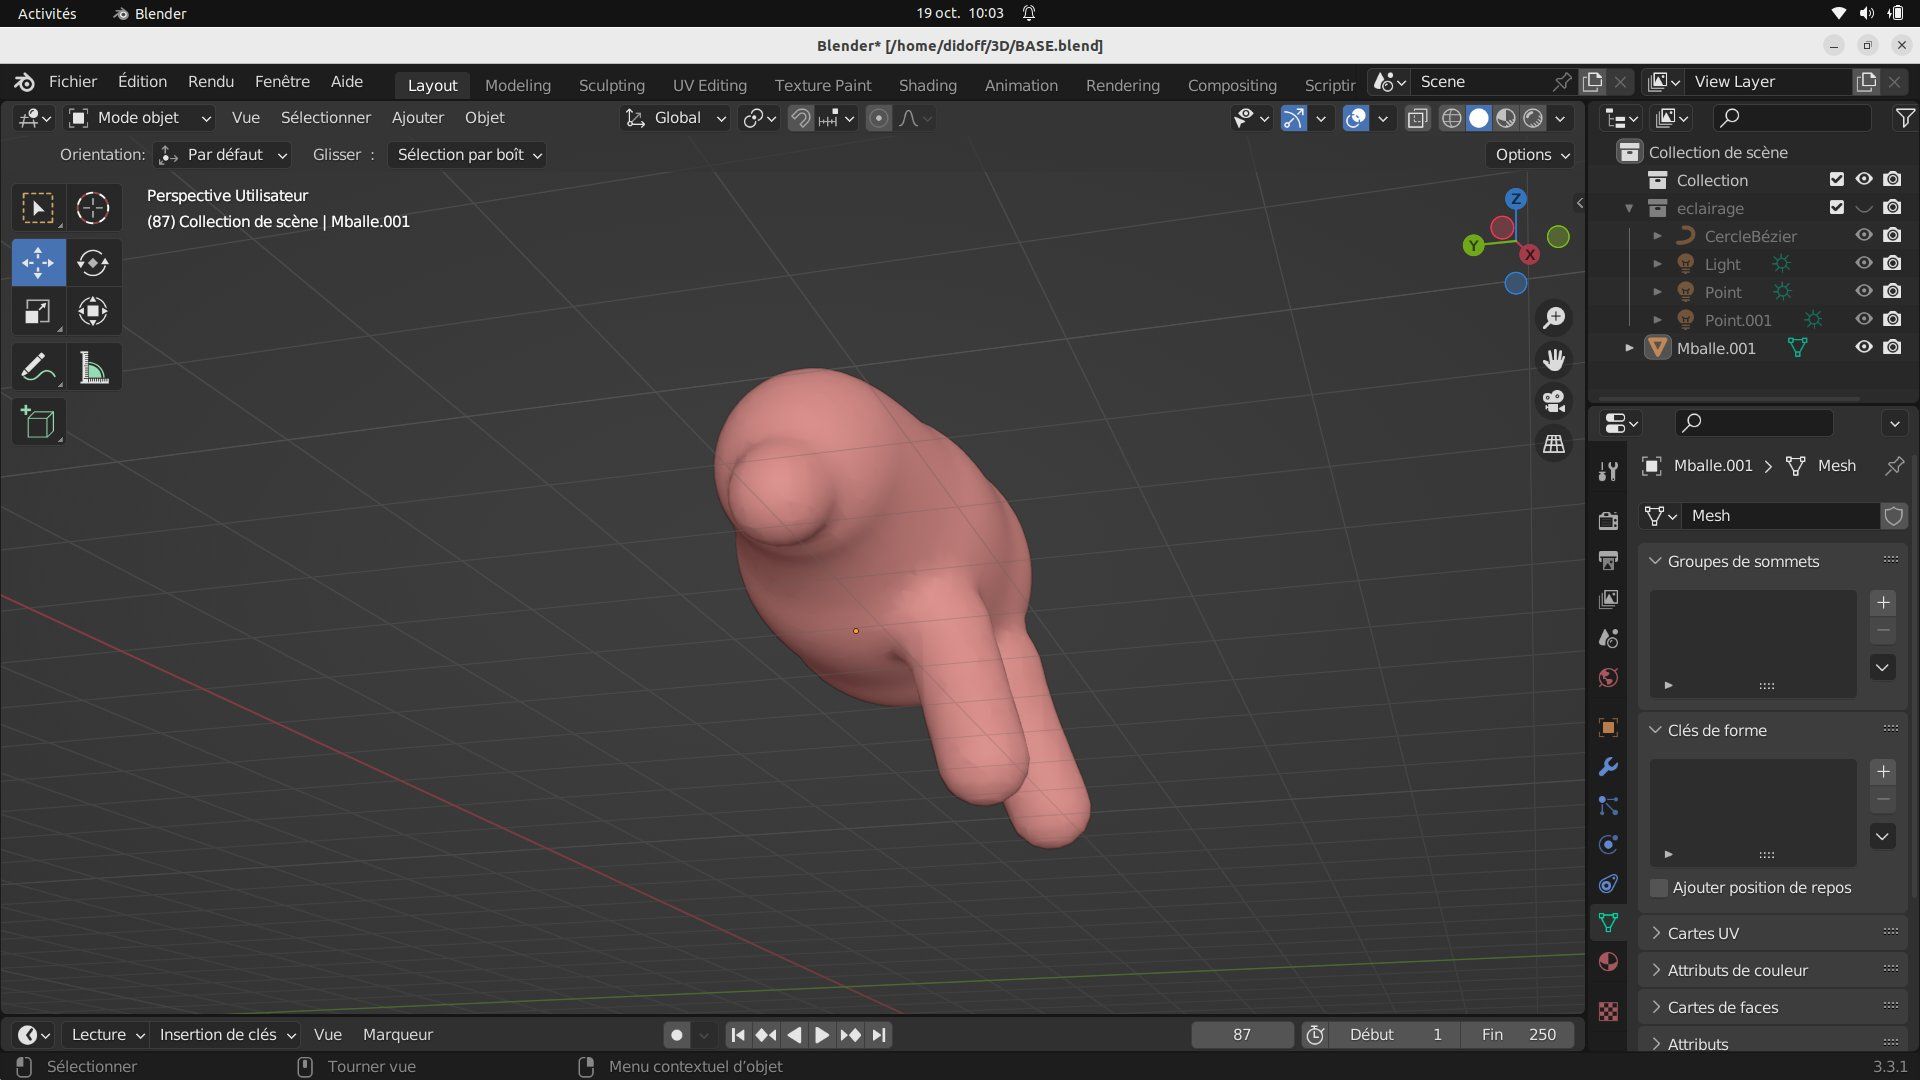Open the Mode objet dropdown
This screenshot has height=1080, width=1920.
coord(140,118)
